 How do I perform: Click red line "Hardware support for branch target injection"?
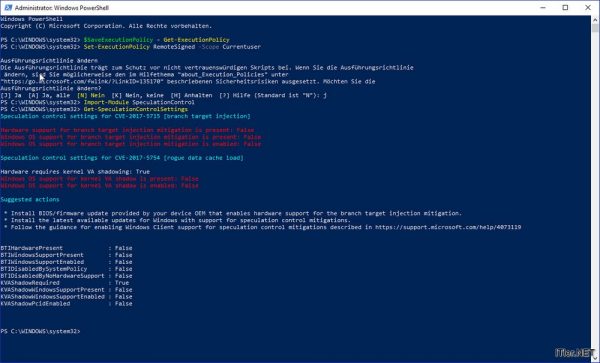(127, 130)
